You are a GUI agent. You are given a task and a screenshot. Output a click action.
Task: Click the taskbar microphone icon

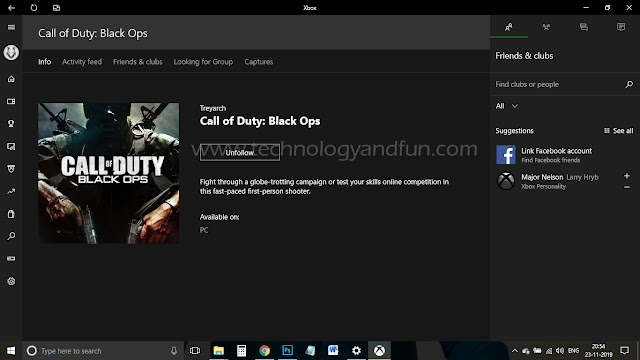(174, 351)
